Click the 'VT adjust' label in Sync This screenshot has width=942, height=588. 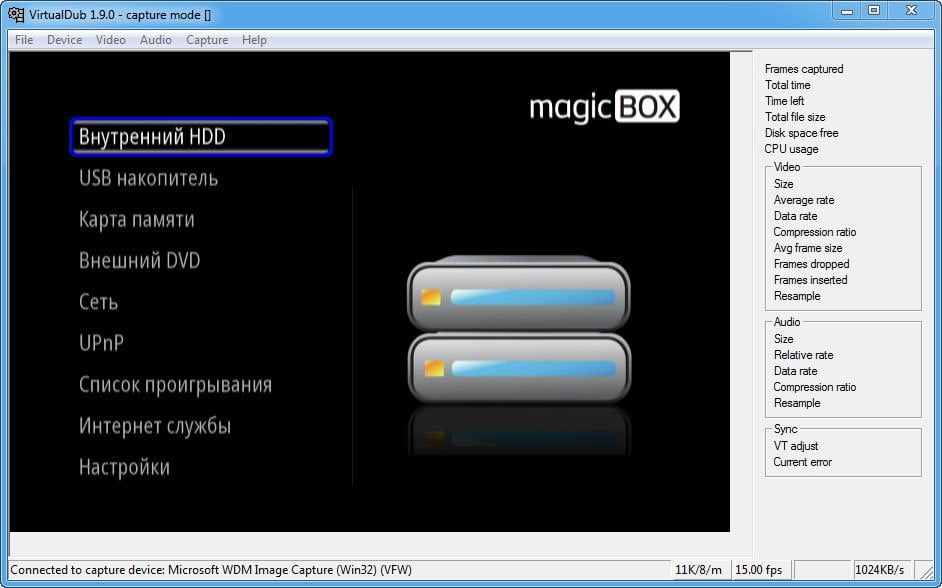796,446
